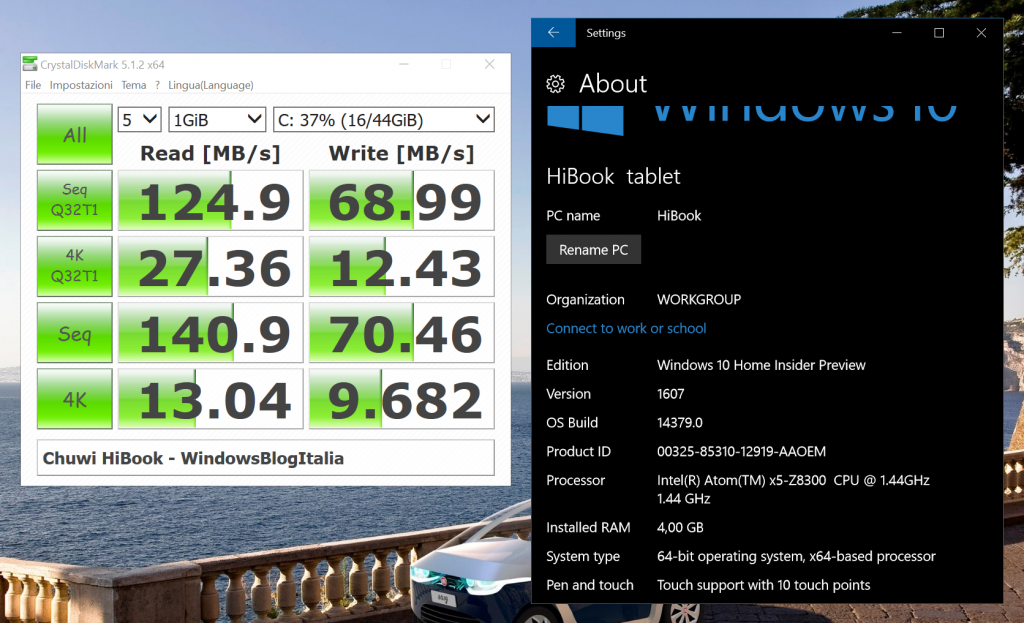Open the File menu in CrystalDiskMark
This screenshot has width=1024, height=623.
click(x=33, y=85)
